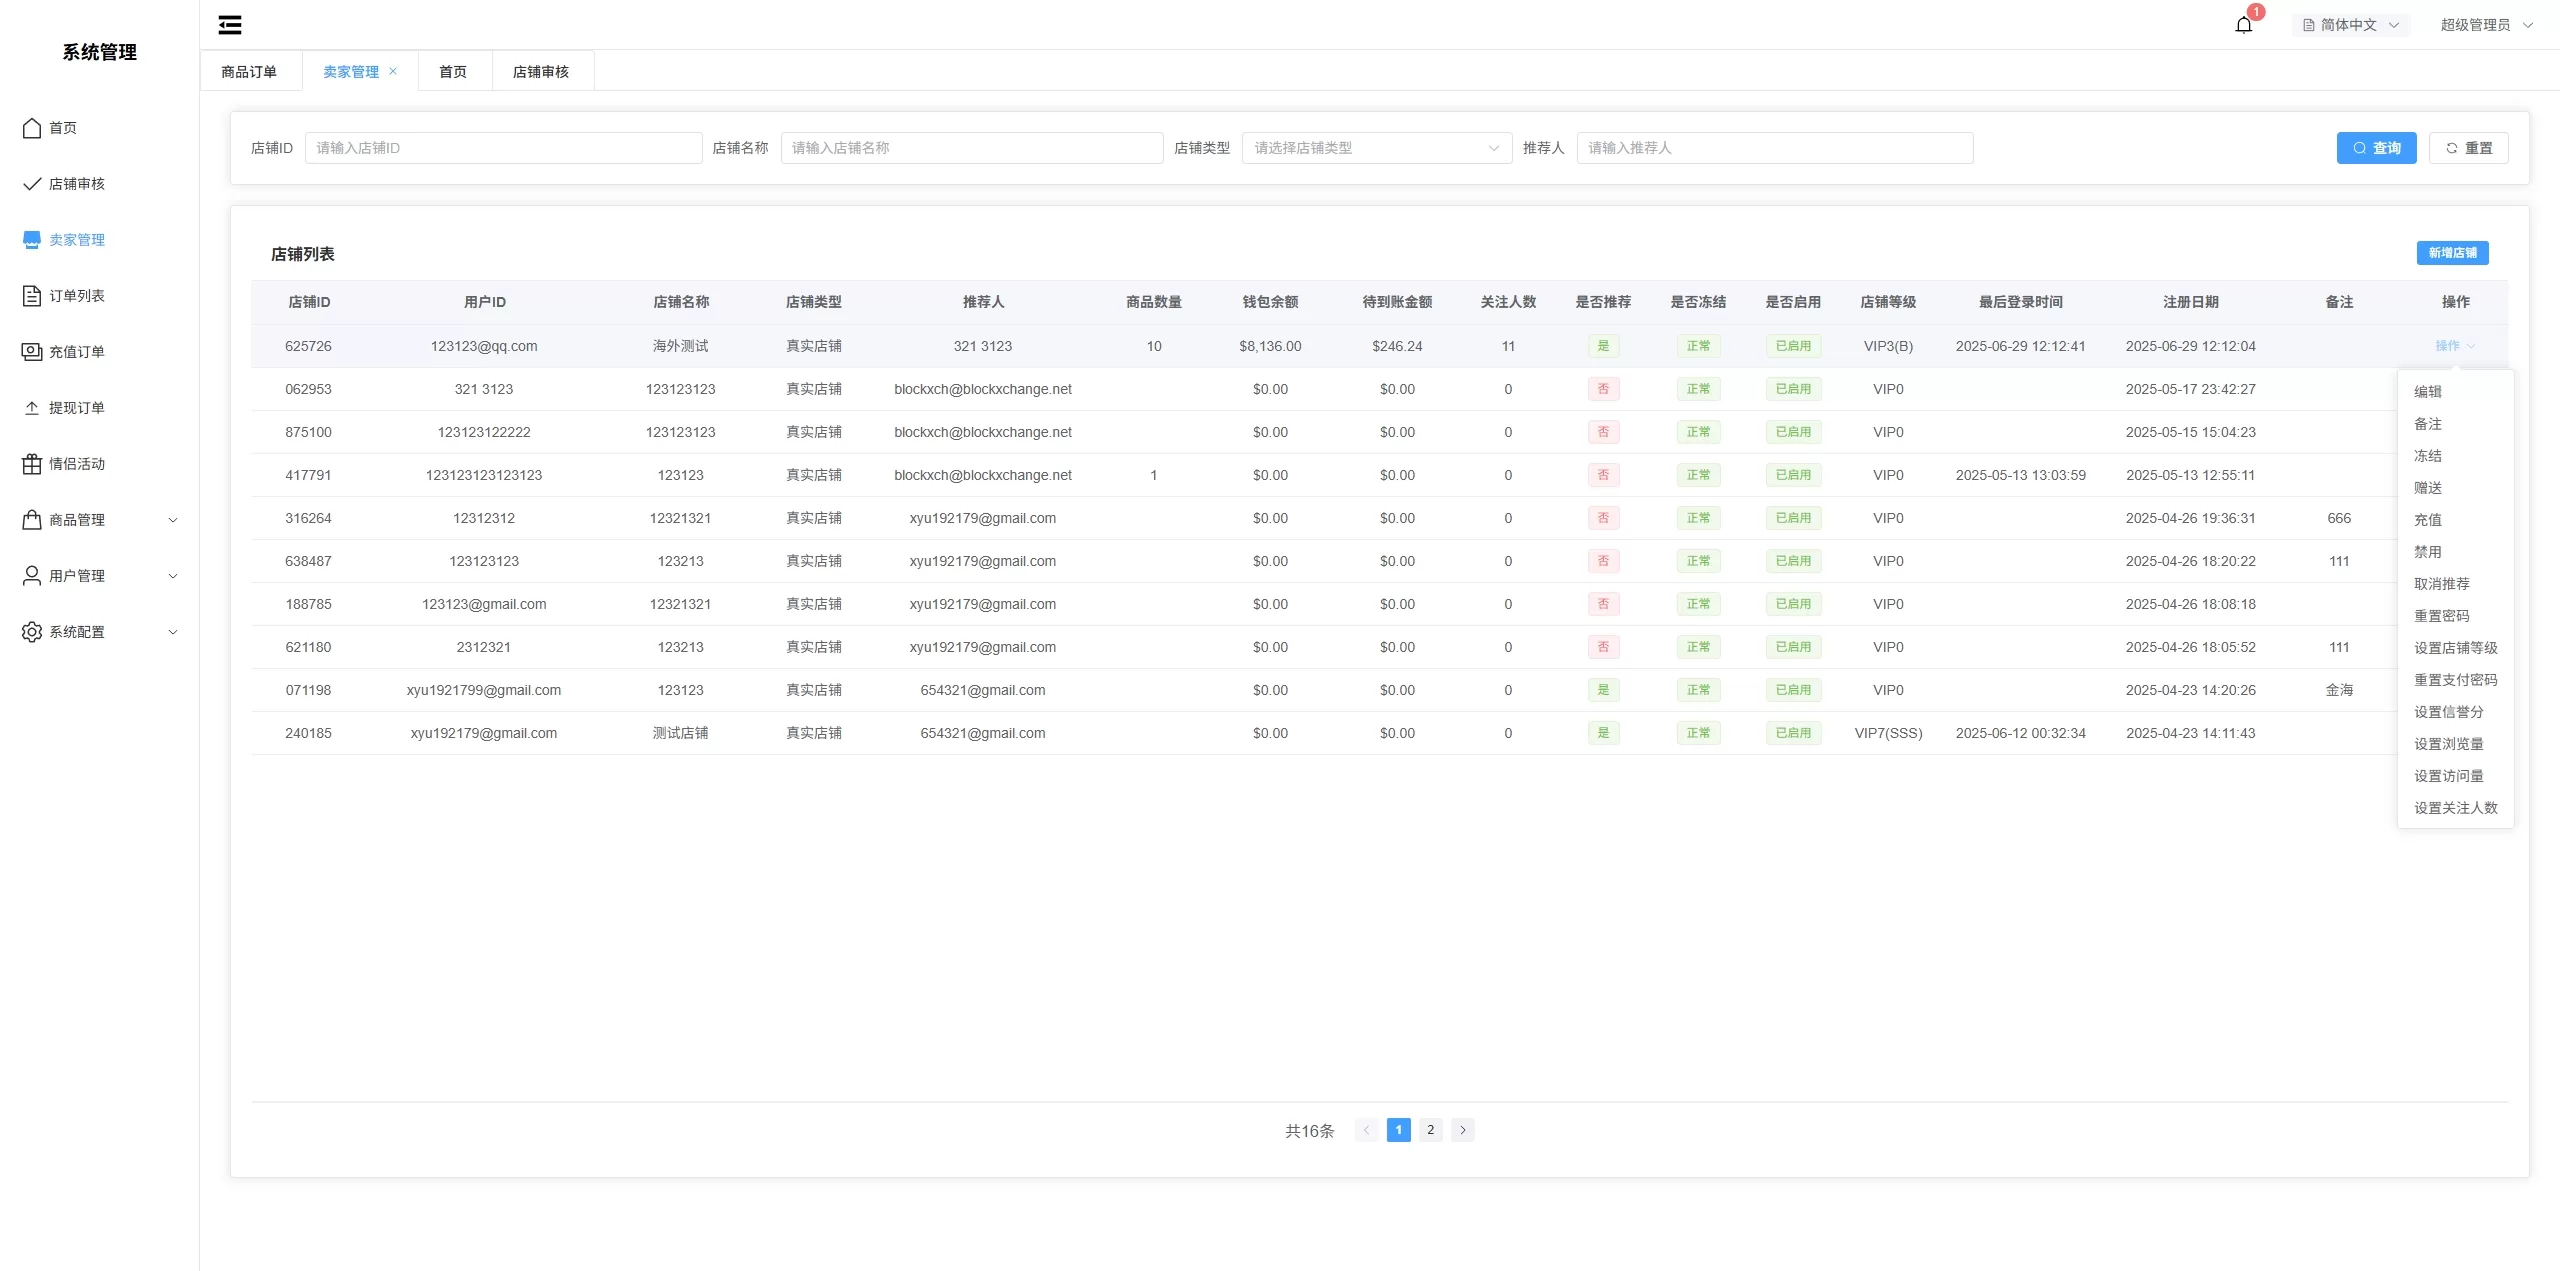Screen dimensions: 2560x1271
Task: Open 店铺审核 checkmark sidebar item
Action: point(32,184)
